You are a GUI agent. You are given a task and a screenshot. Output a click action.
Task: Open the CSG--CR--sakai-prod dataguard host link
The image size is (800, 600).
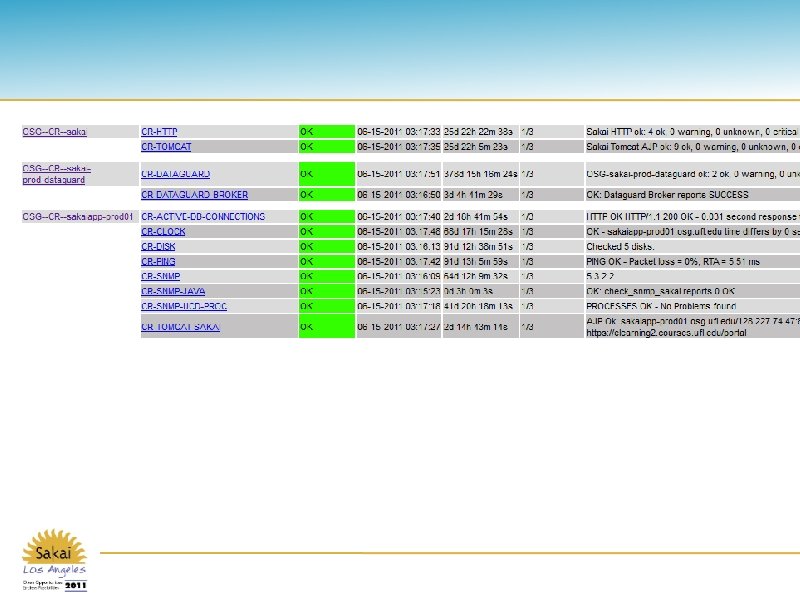pyautogui.click(x=57, y=174)
